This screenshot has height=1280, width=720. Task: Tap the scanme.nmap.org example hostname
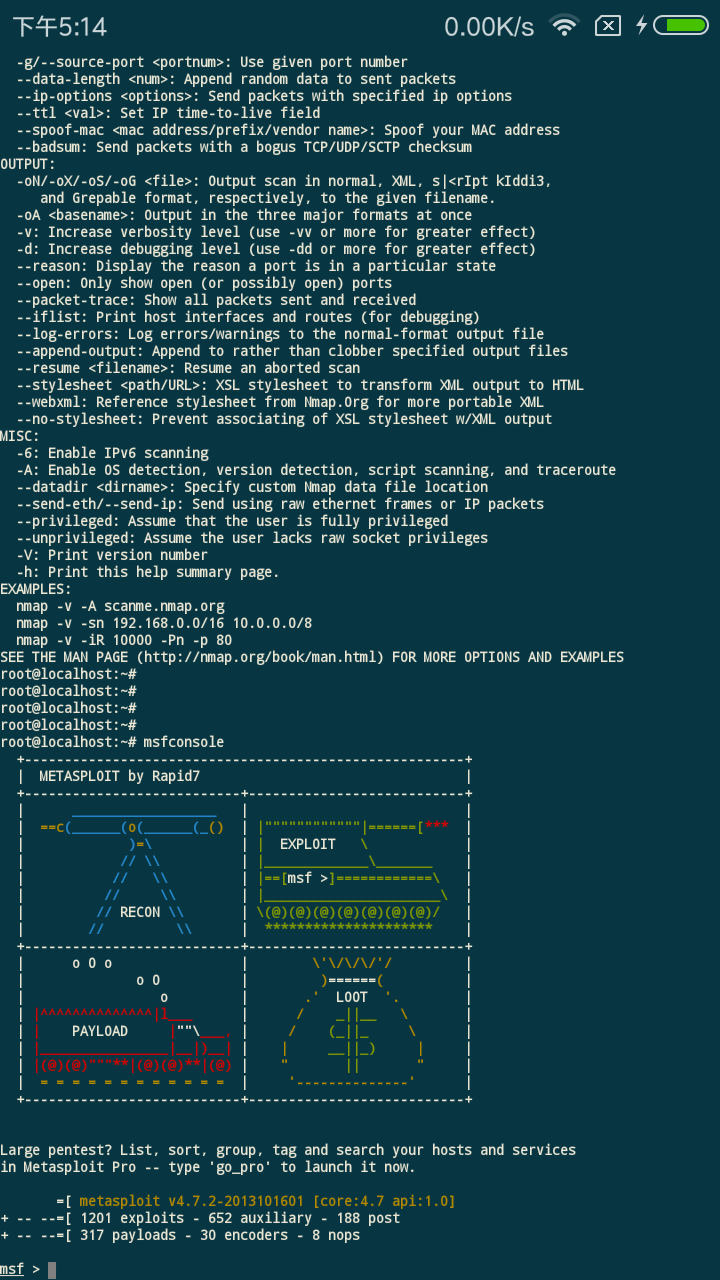pos(164,606)
